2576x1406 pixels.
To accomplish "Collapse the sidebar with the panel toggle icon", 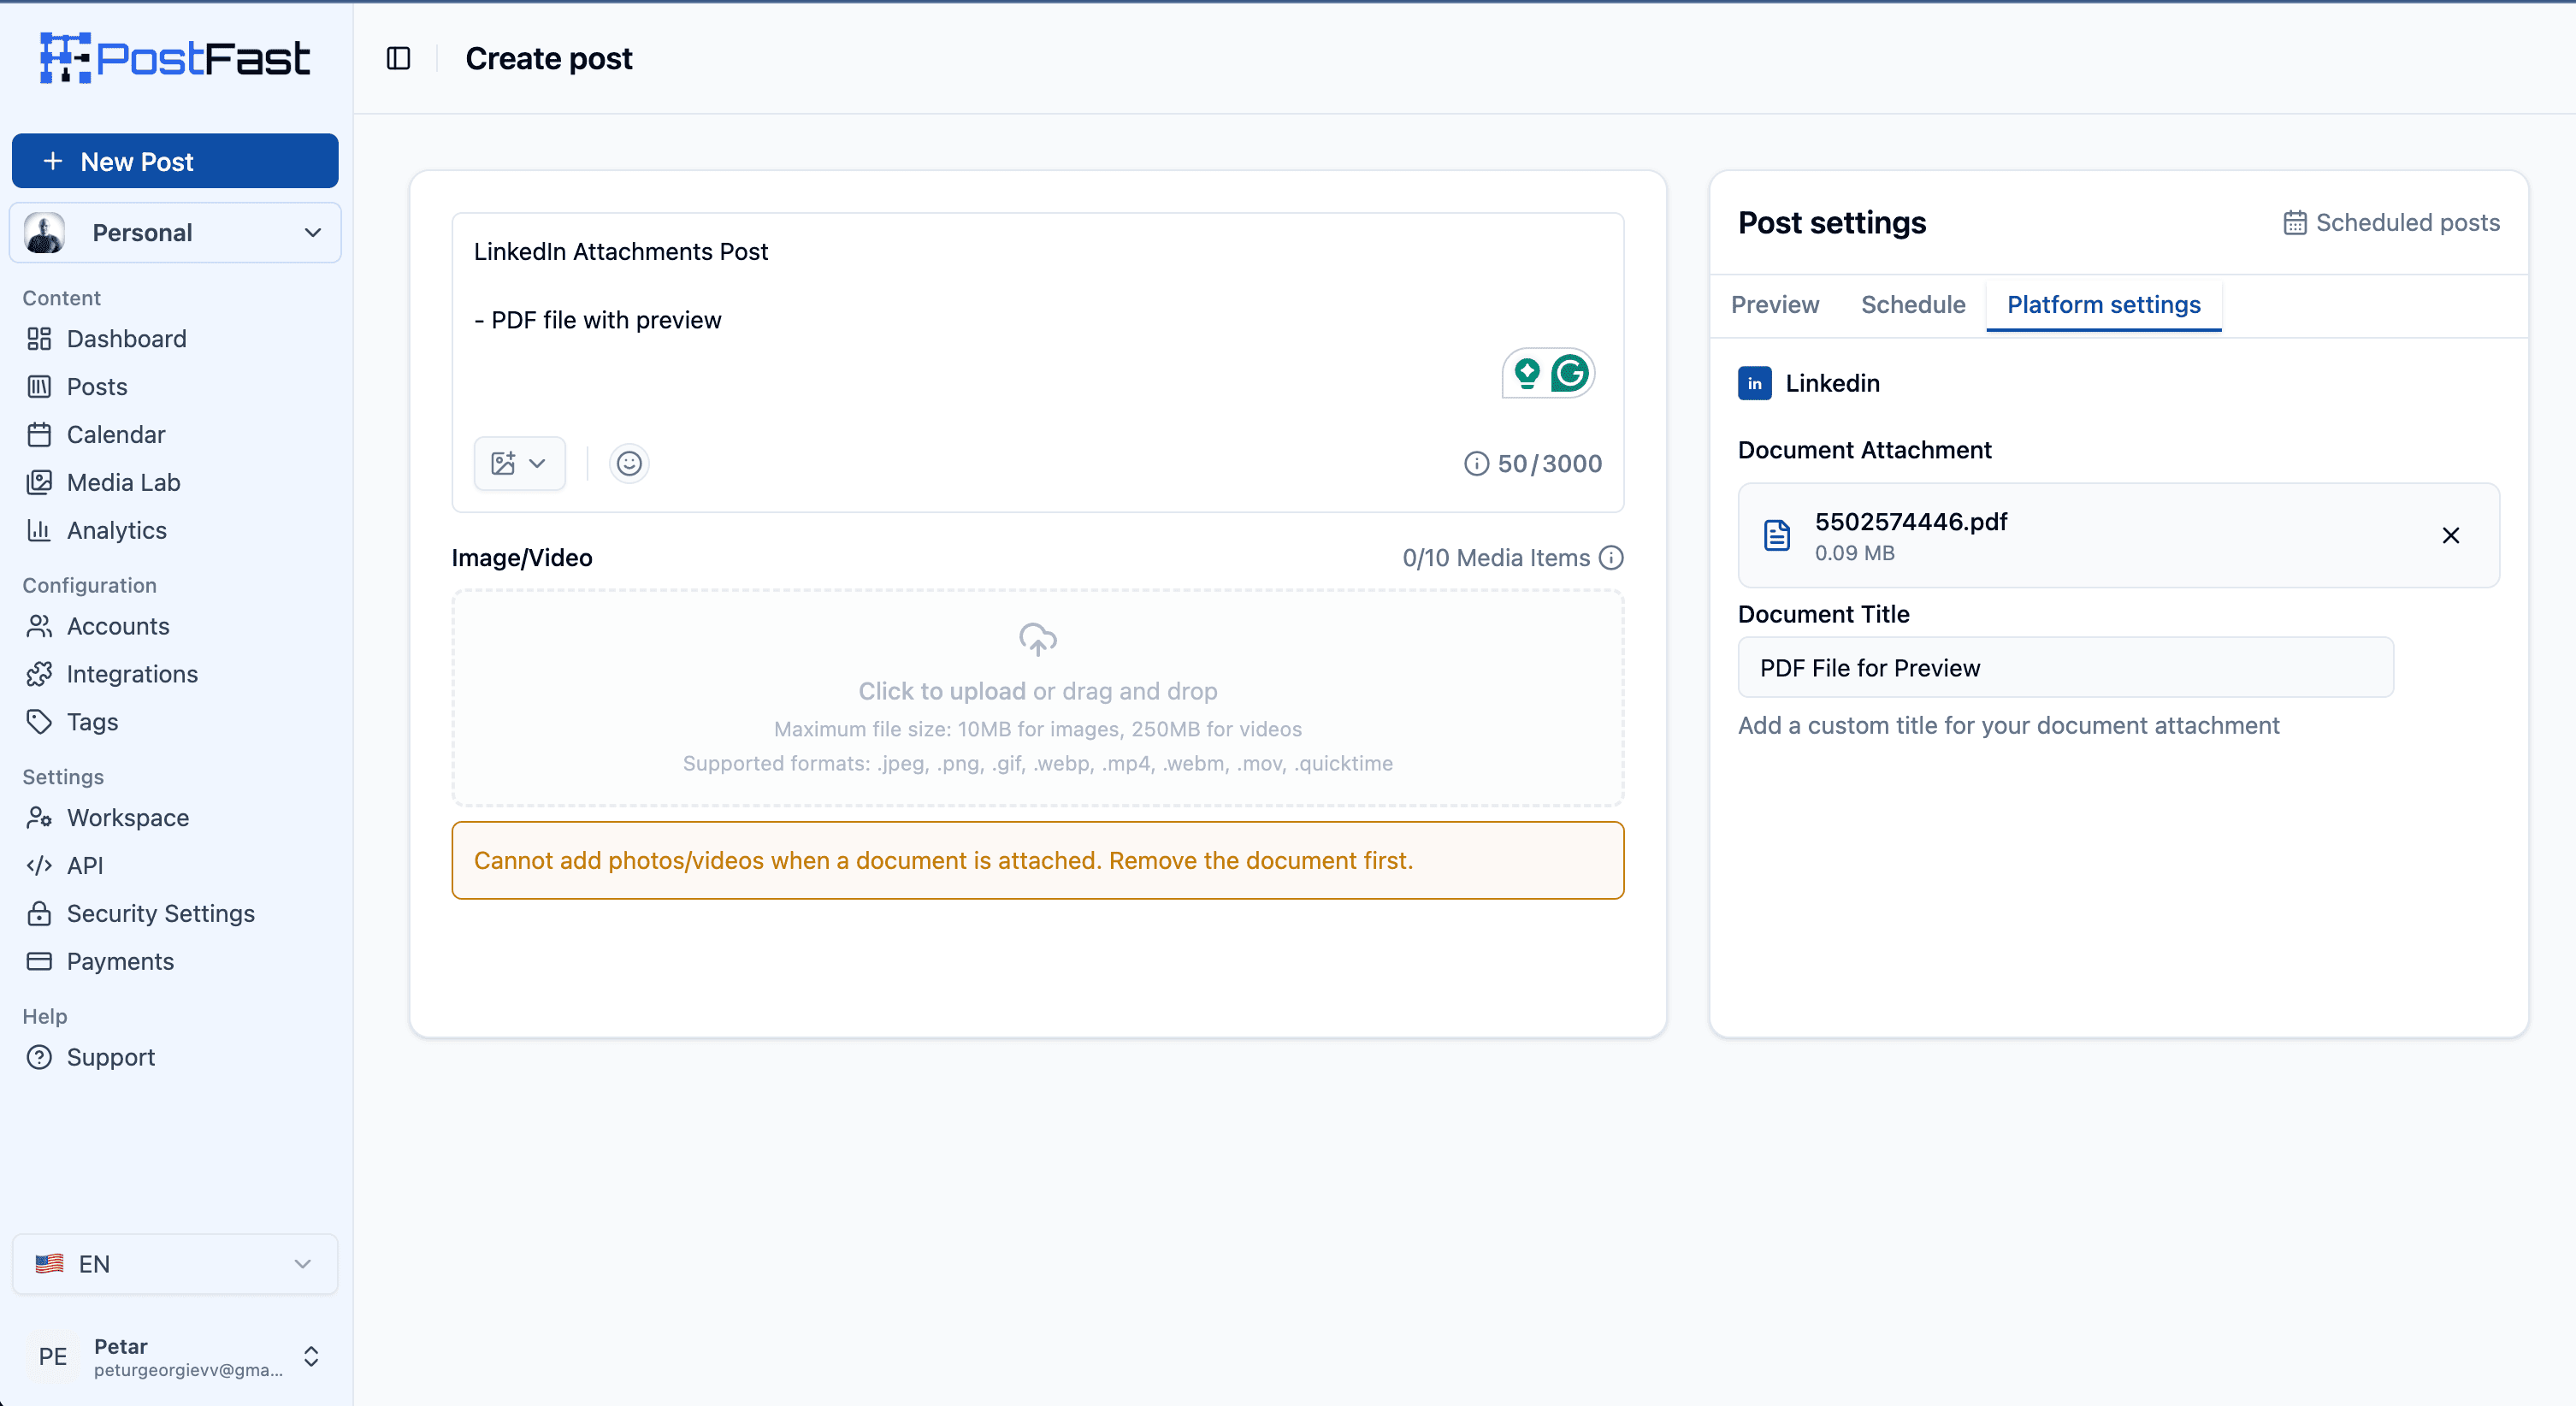I will pos(398,58).
